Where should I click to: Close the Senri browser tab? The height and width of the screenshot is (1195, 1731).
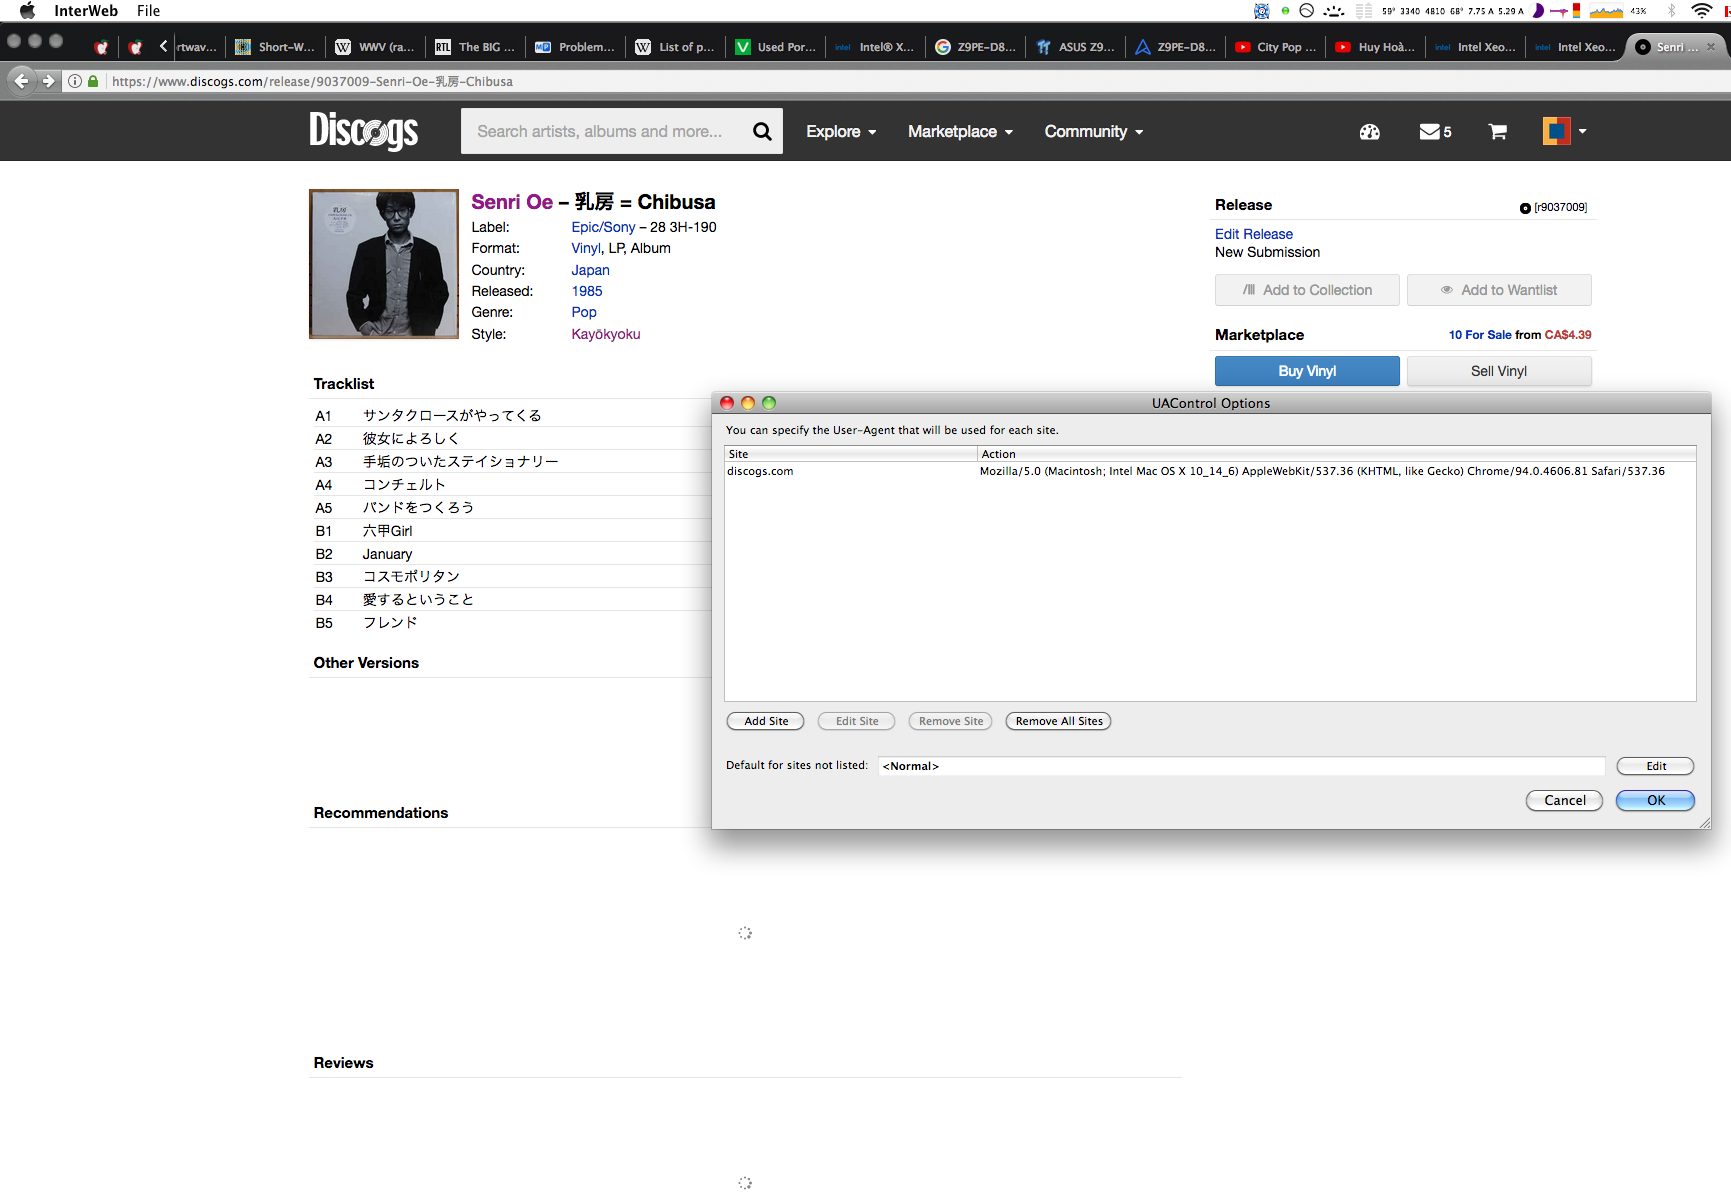click(1711, 46)
